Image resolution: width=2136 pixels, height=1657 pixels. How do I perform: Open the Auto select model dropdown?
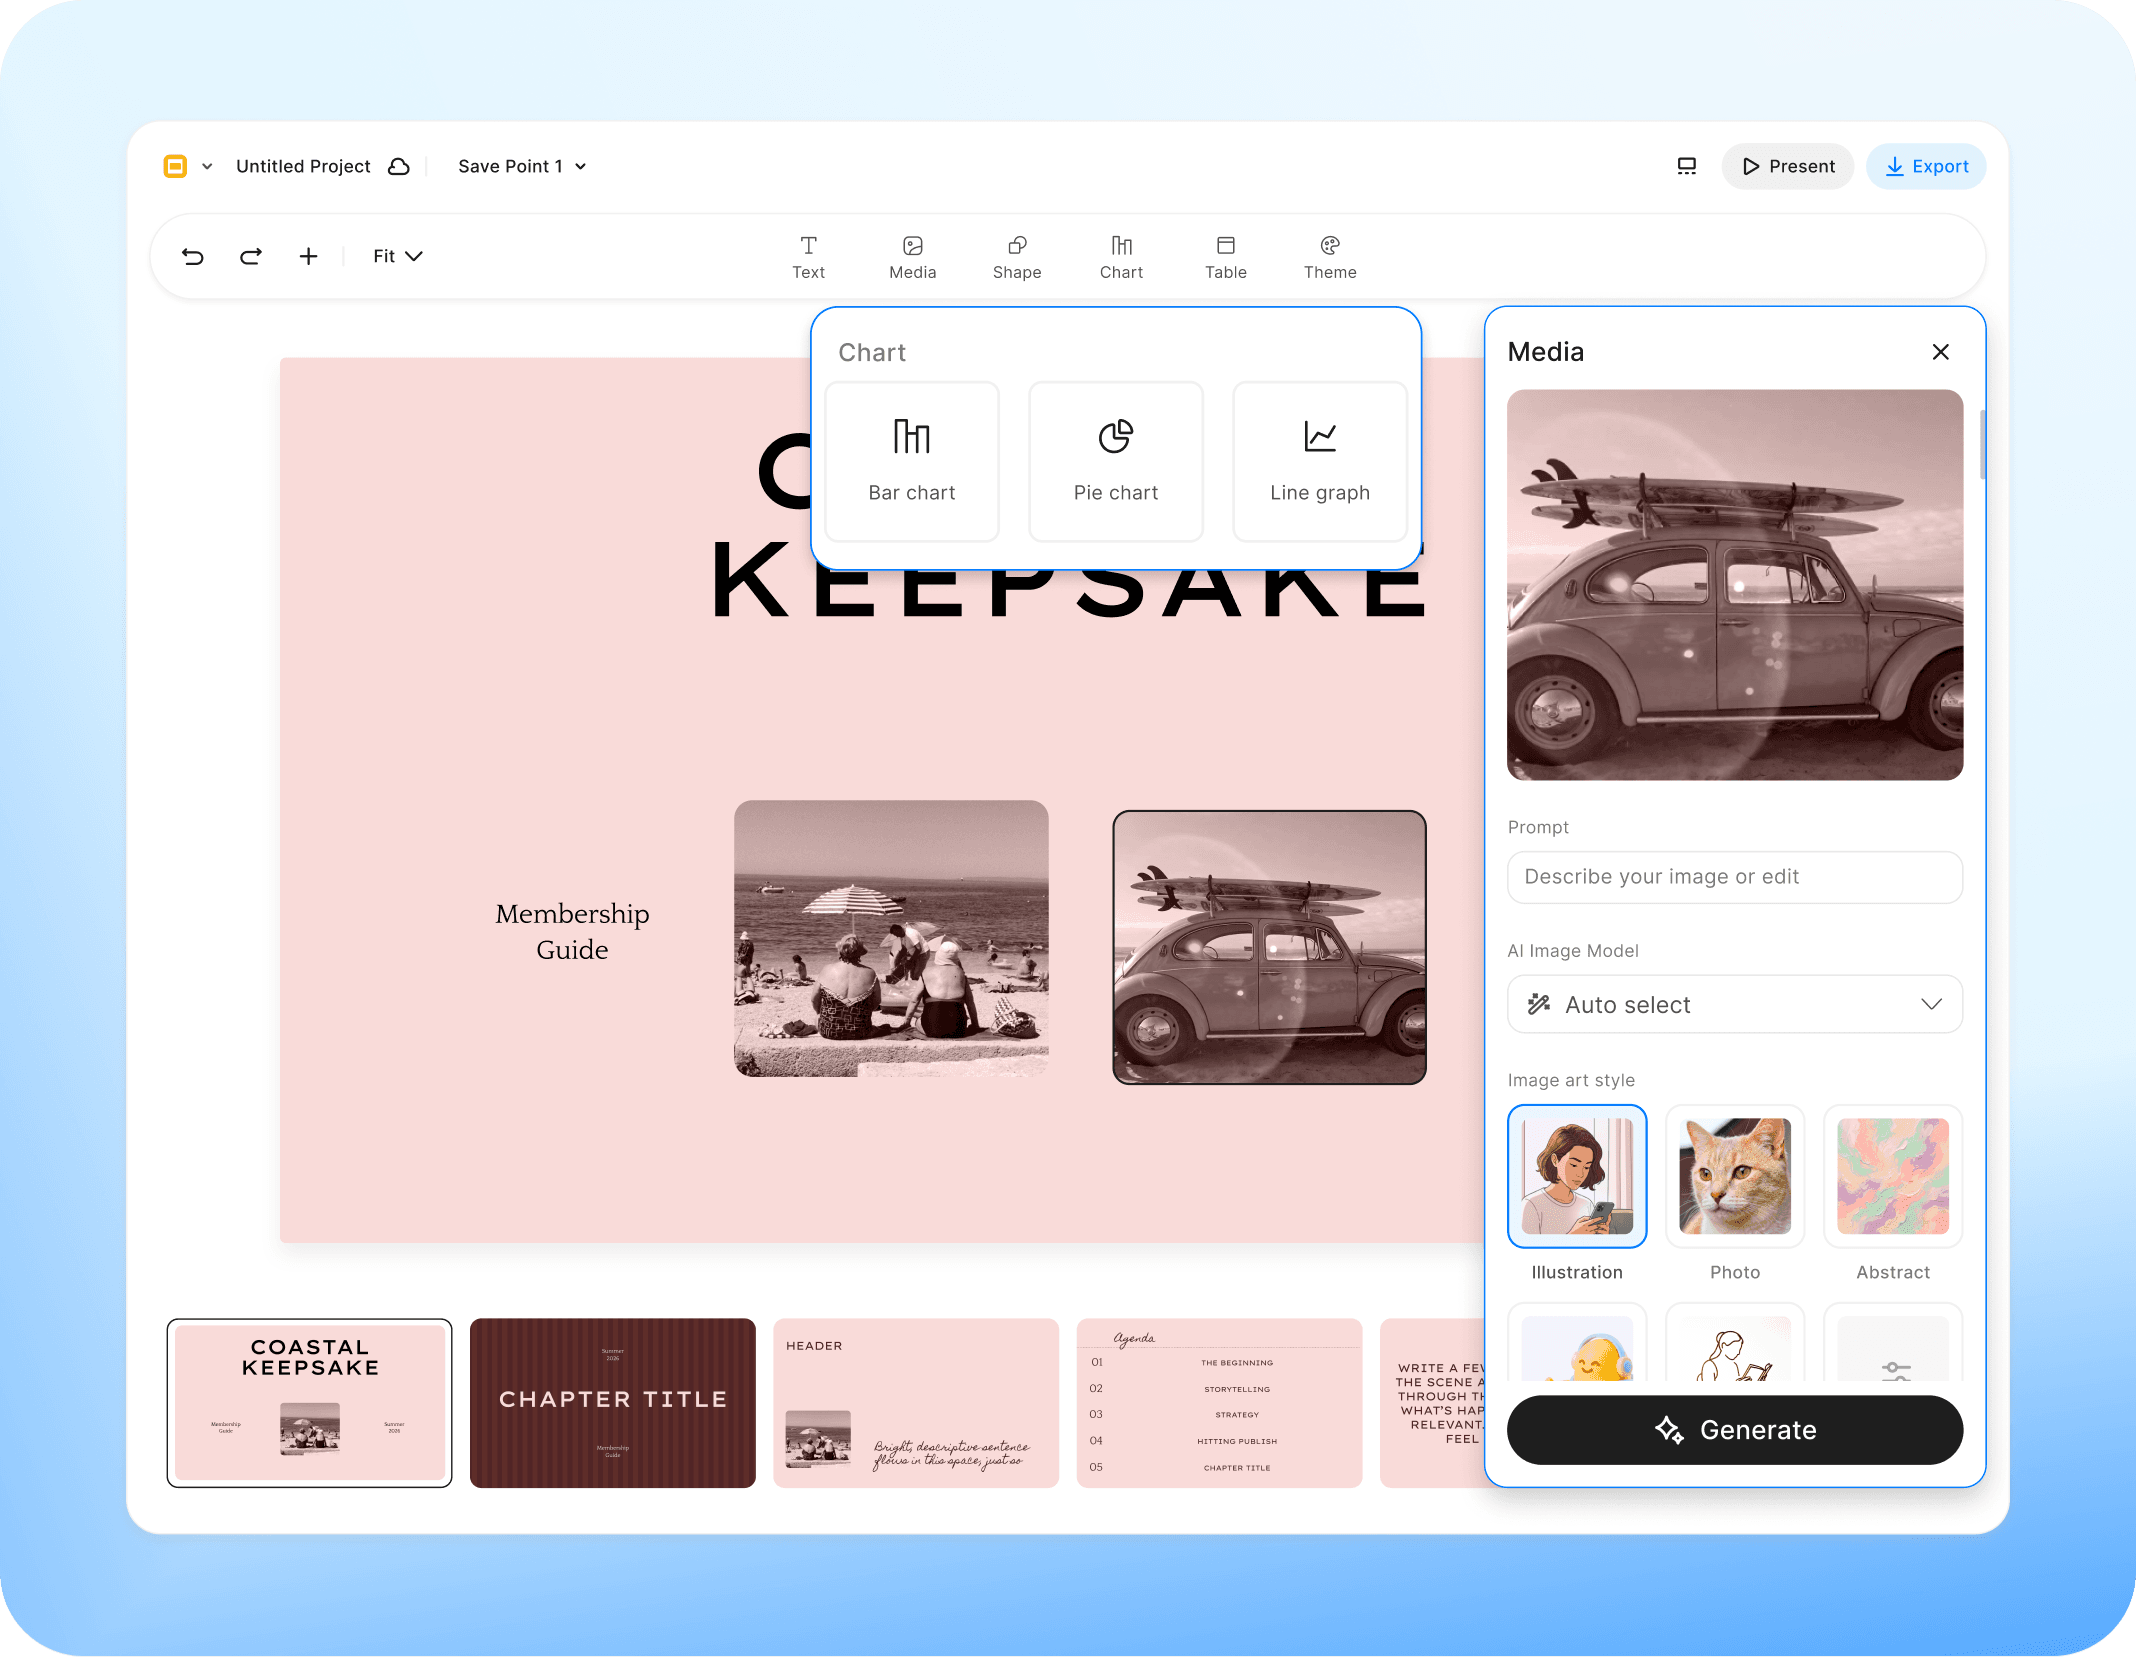click(1734, 1004)
